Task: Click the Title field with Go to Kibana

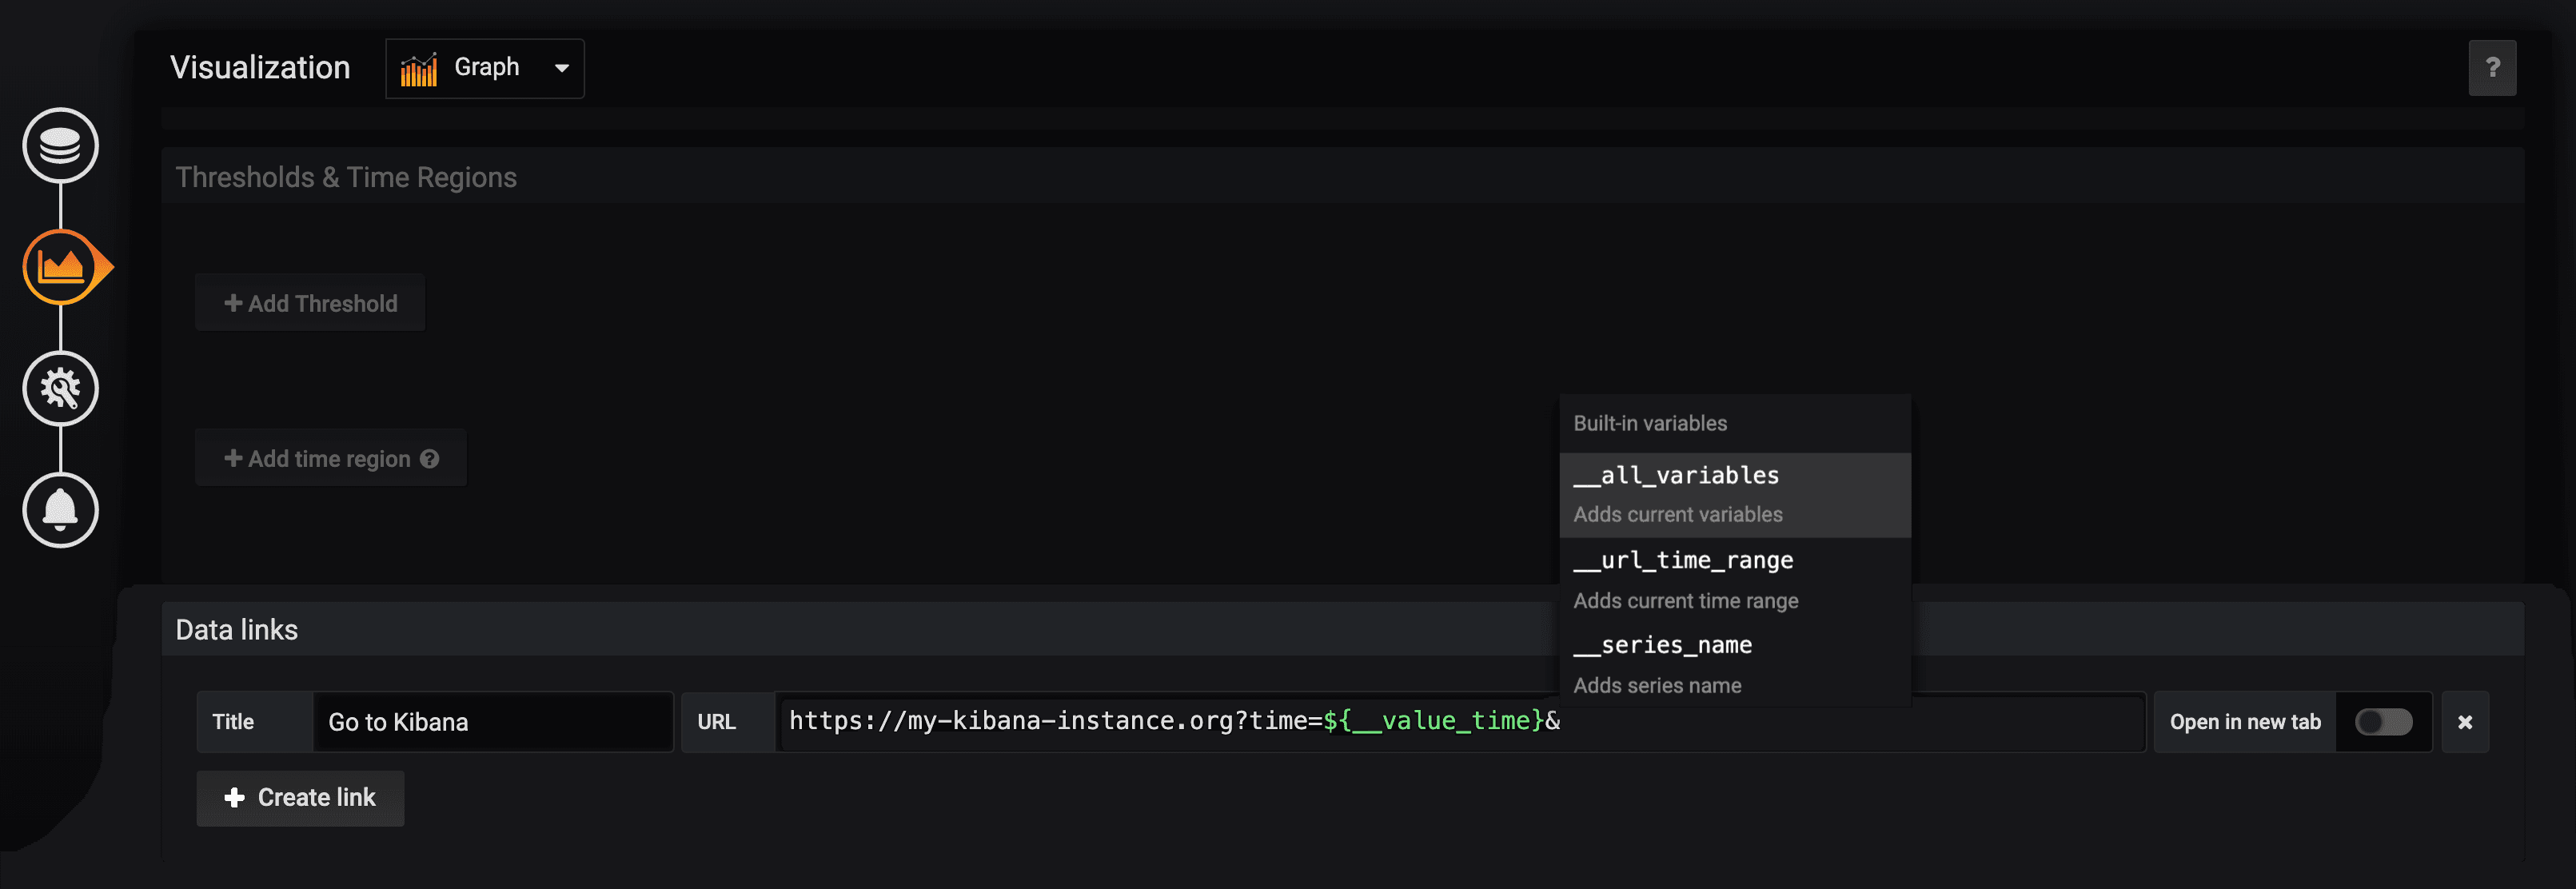Action: [x=492, y=722]
